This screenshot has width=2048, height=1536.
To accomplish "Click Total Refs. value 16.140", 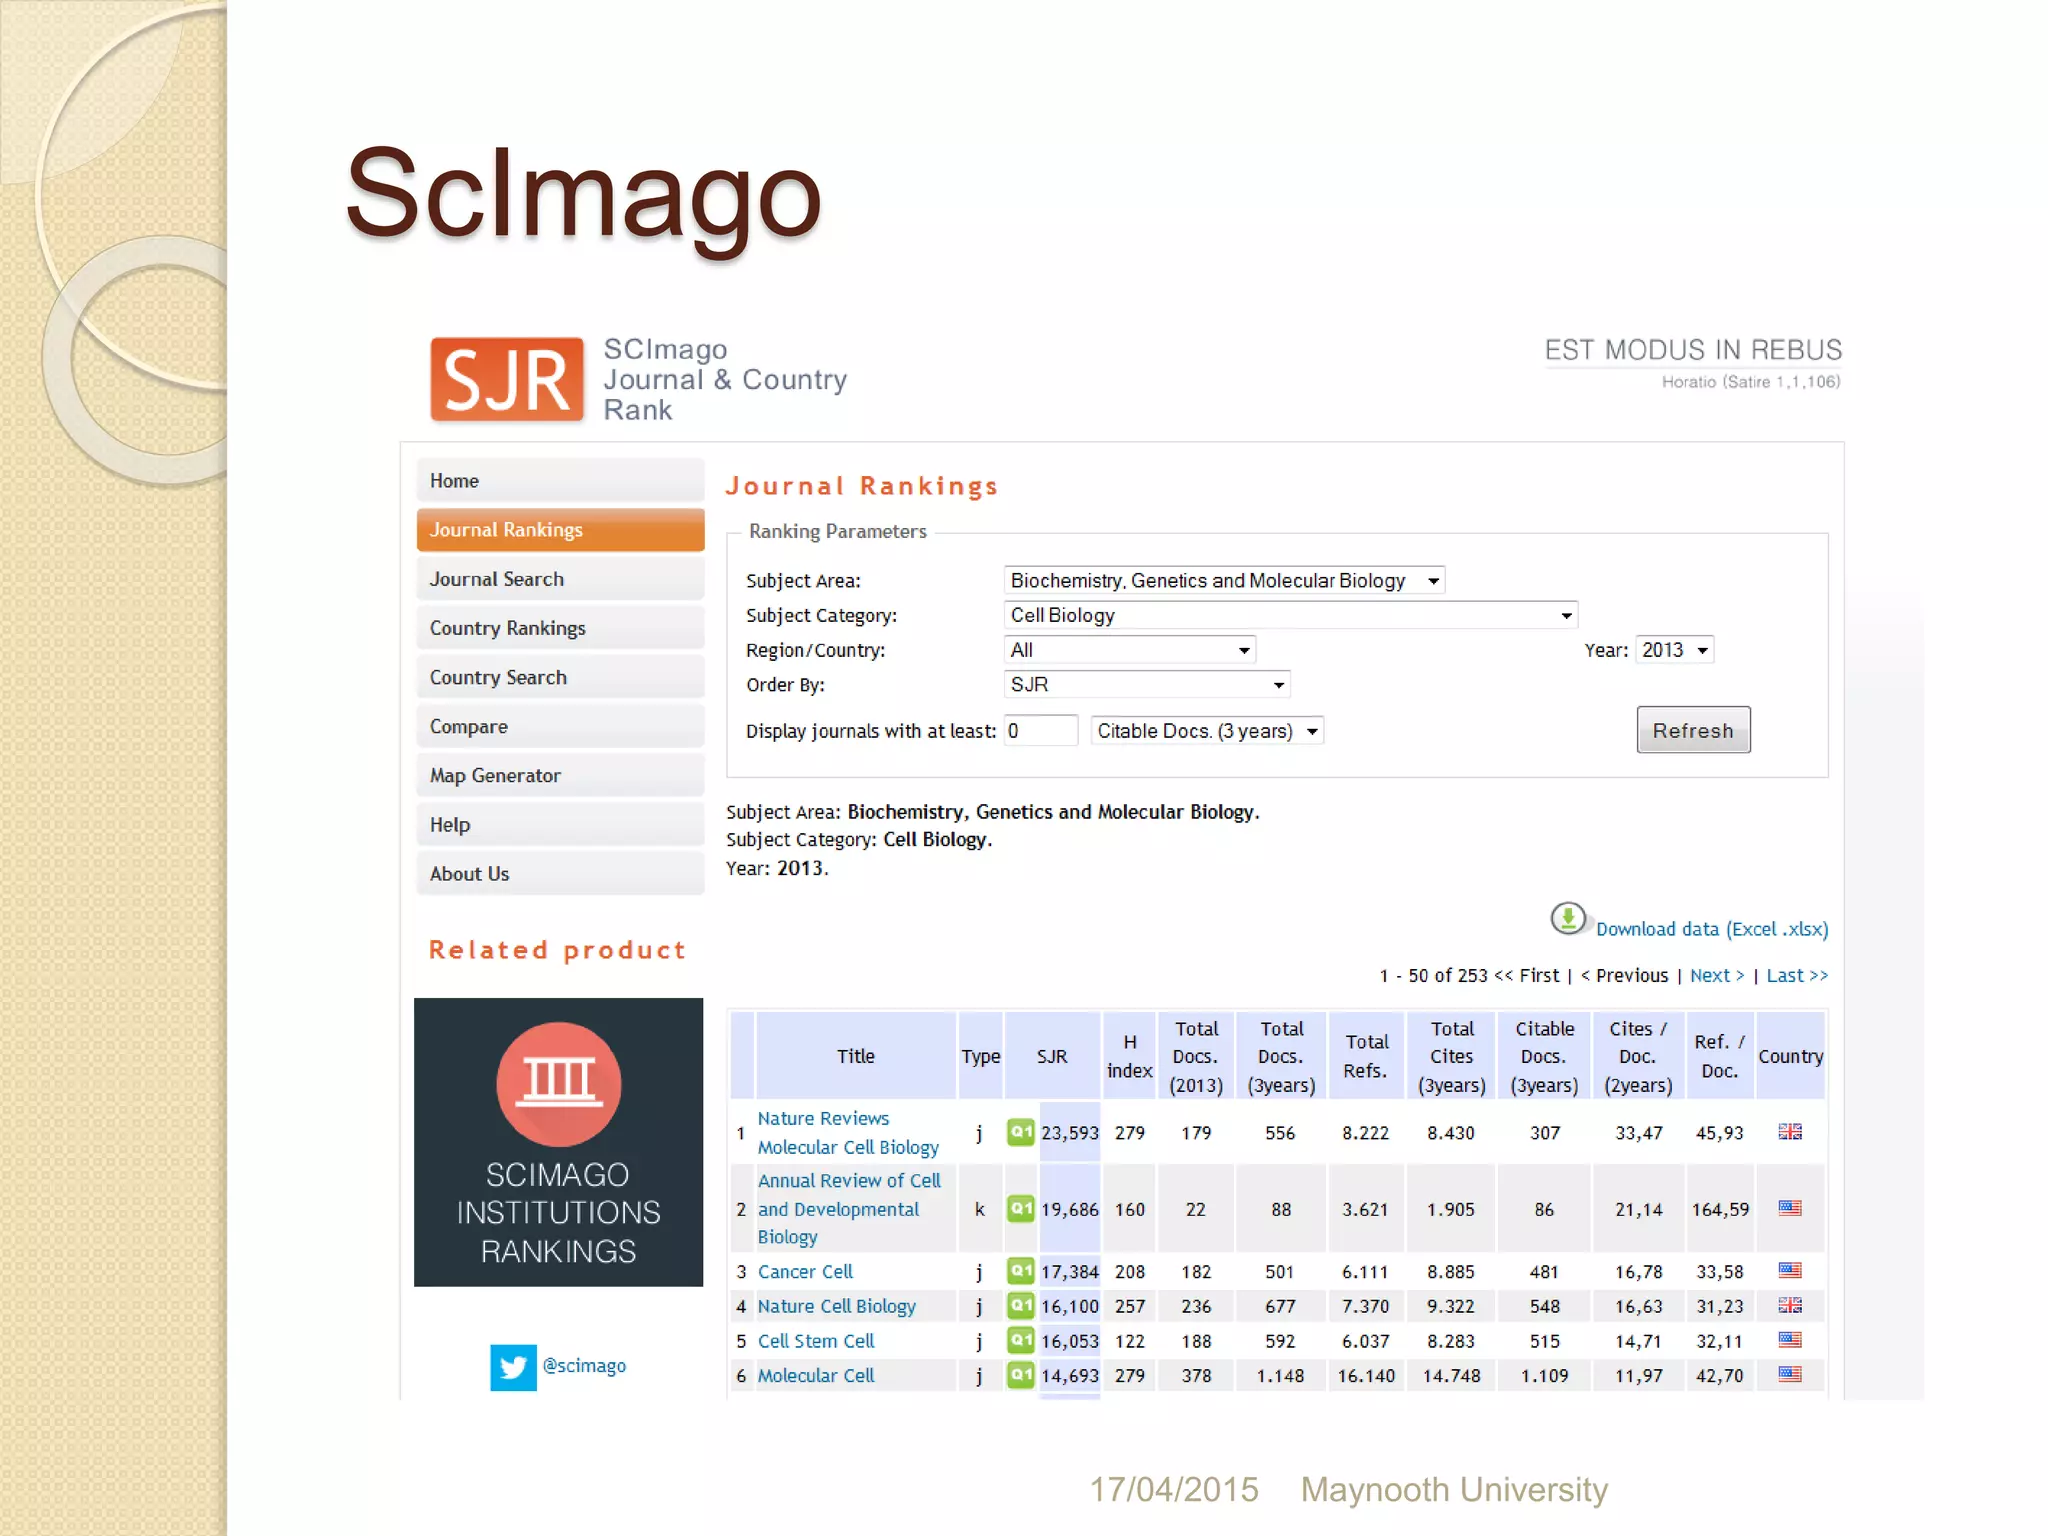I will (x=1366, y=1375).
